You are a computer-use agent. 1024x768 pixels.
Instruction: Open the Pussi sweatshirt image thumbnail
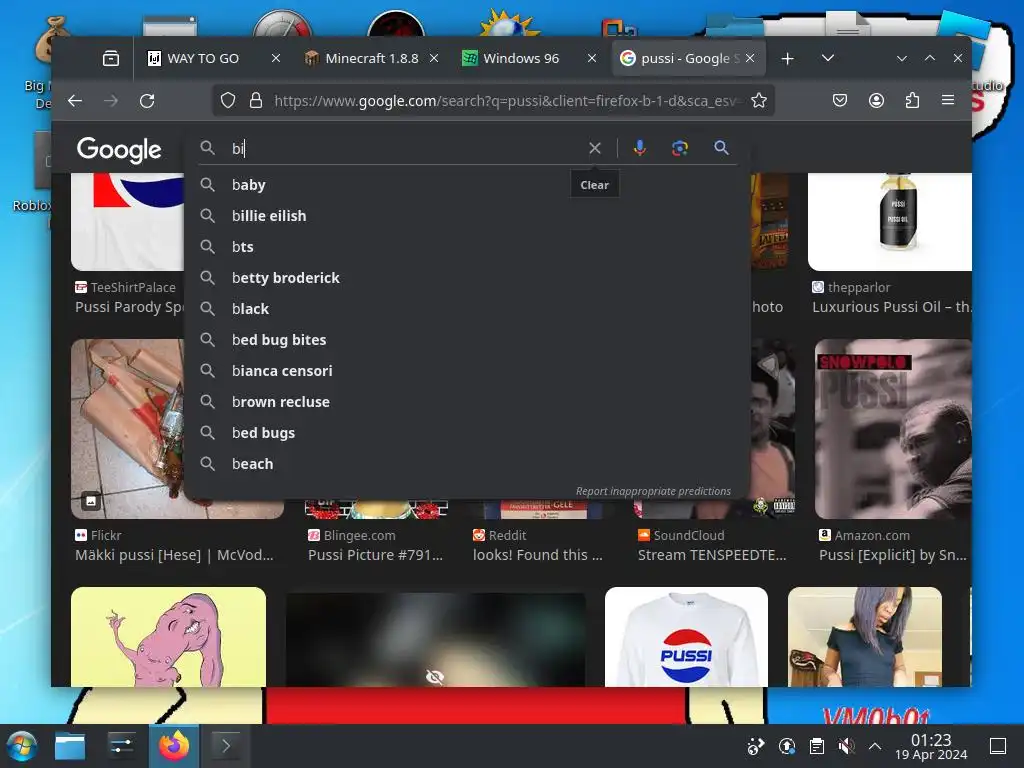click(686, 637)
